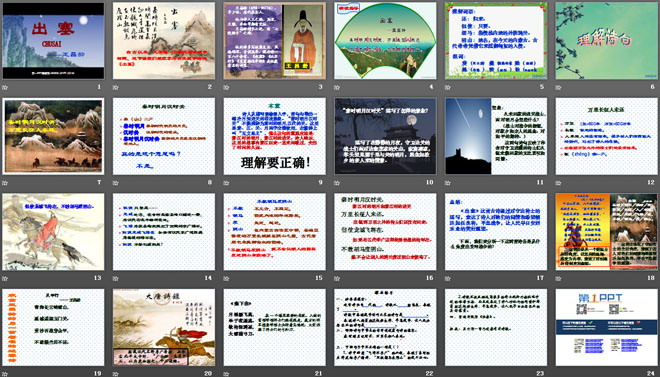Select the slide saying 理解要正确!
The image size is (660, 377).
tap(274, 136)
